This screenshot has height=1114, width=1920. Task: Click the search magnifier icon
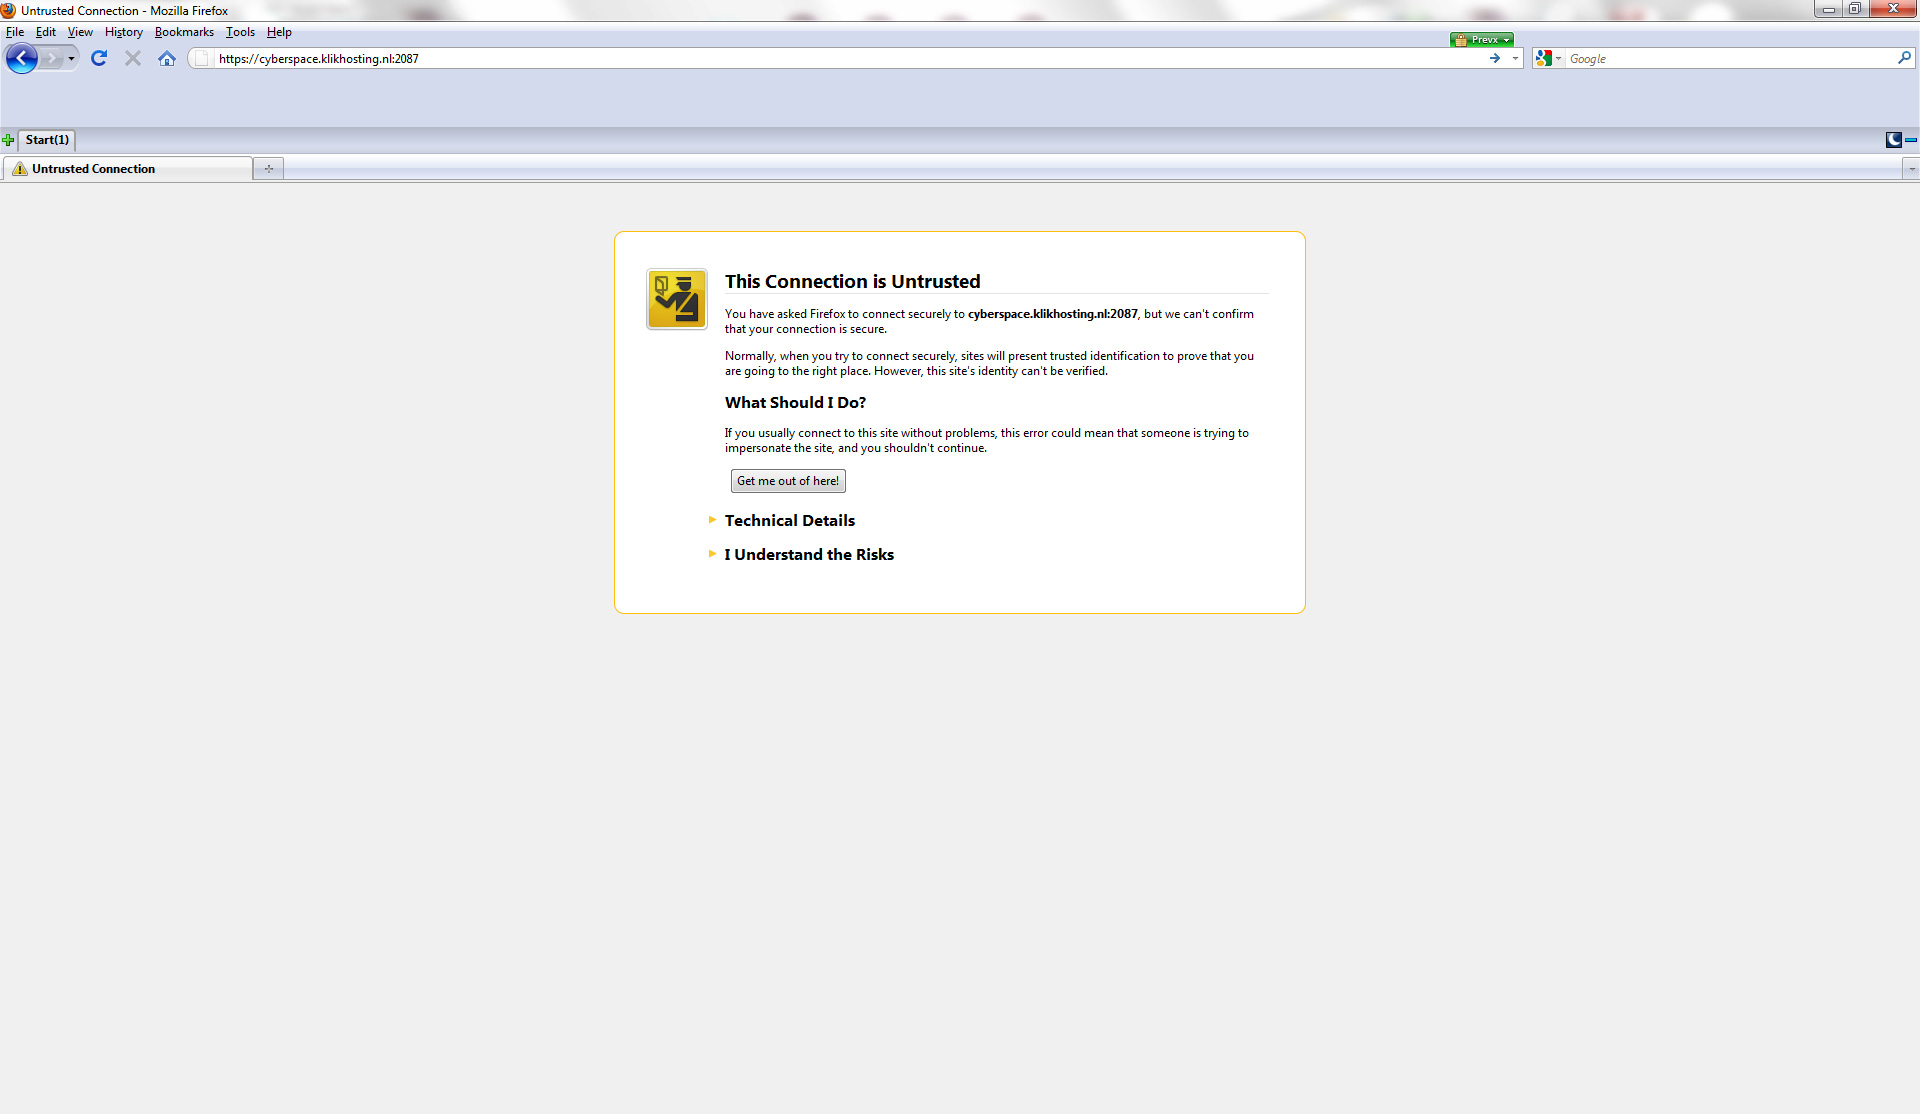1904,58
